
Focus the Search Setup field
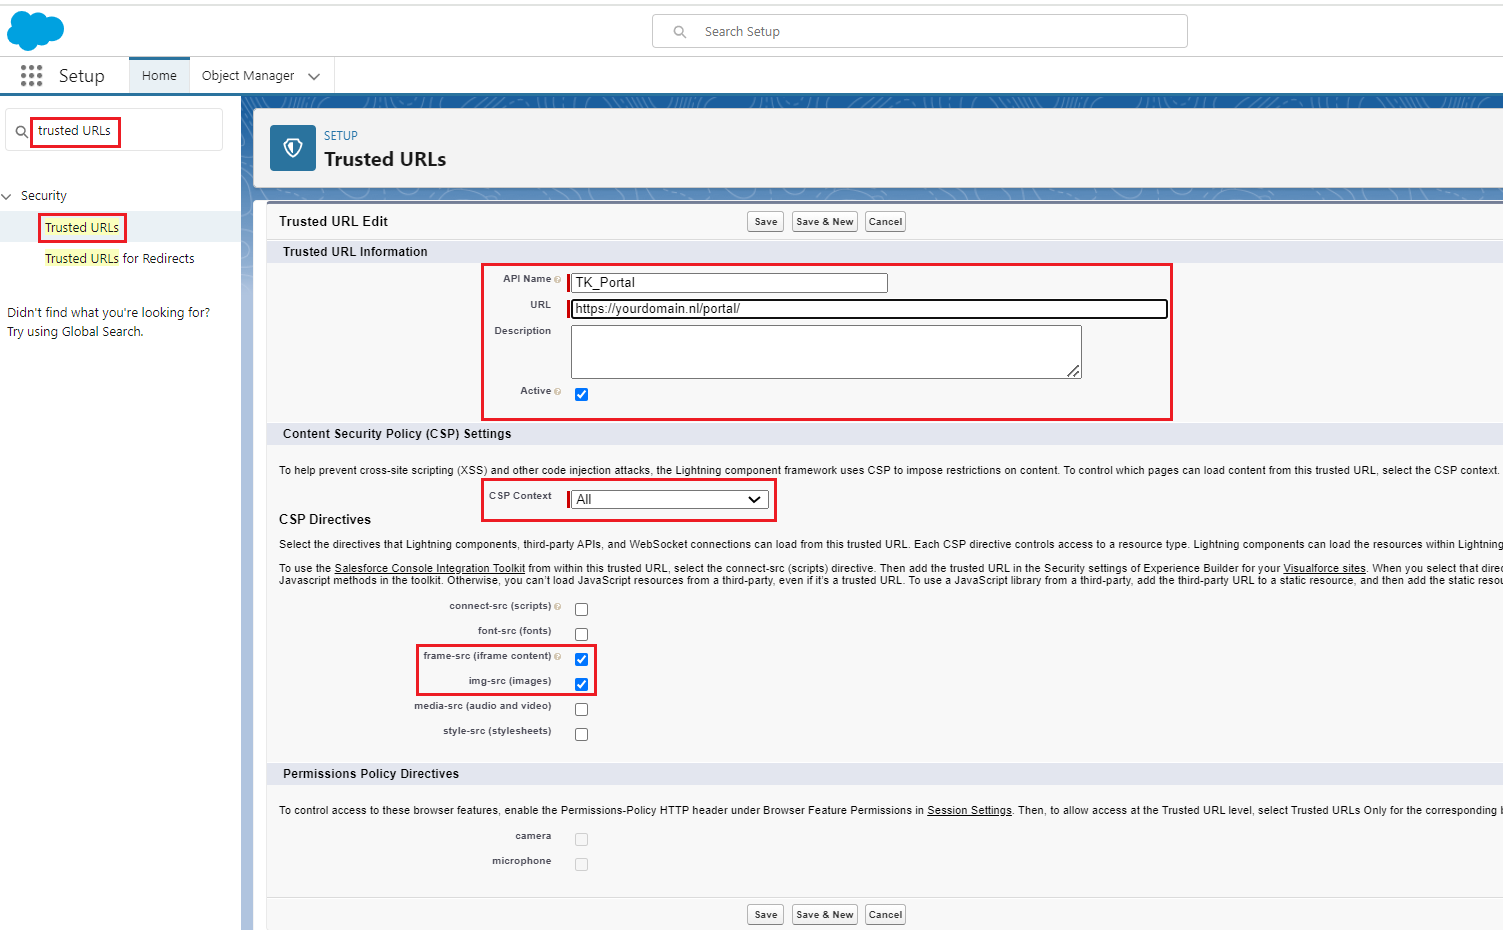click(x=920, y=32)
